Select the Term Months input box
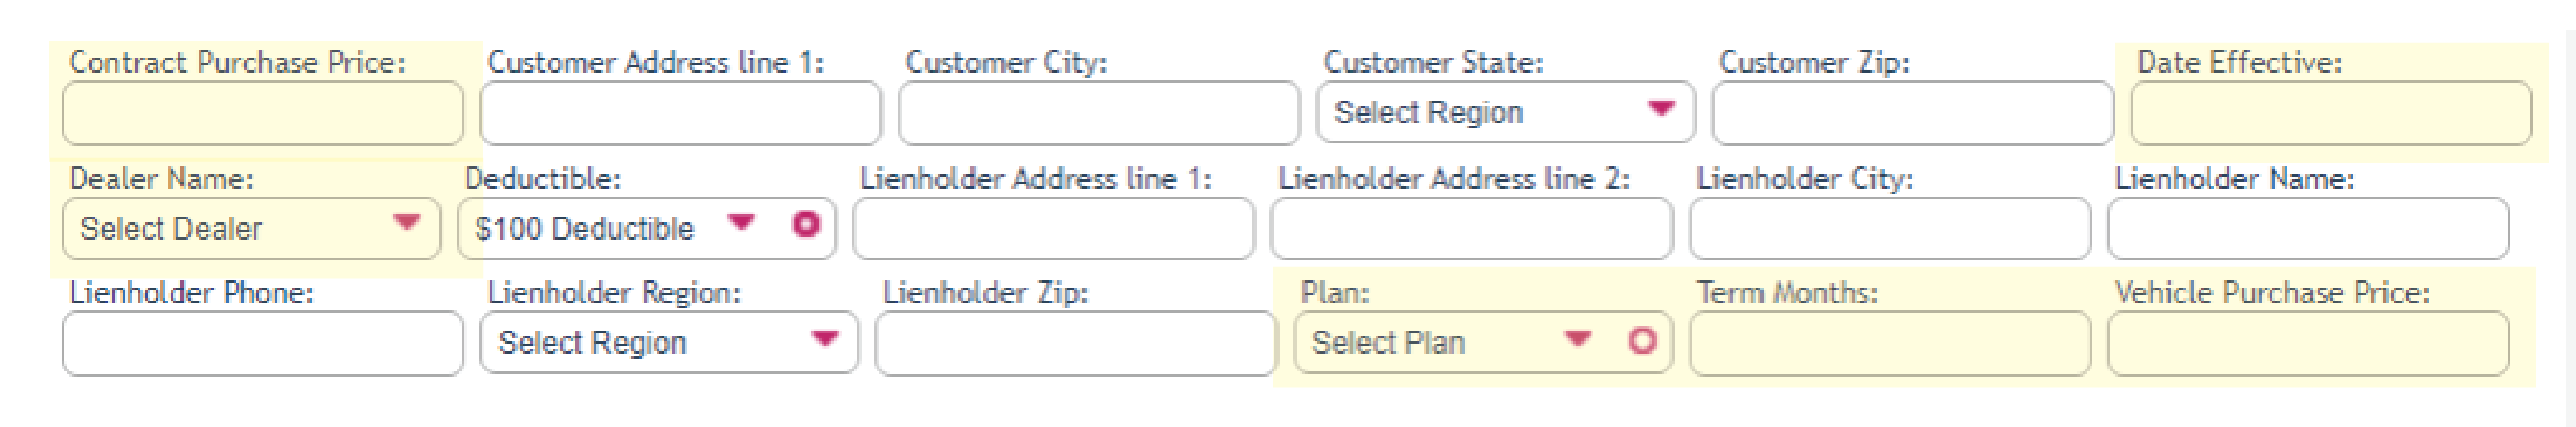The image size is (2576, 427). [x=1890, y=343]
